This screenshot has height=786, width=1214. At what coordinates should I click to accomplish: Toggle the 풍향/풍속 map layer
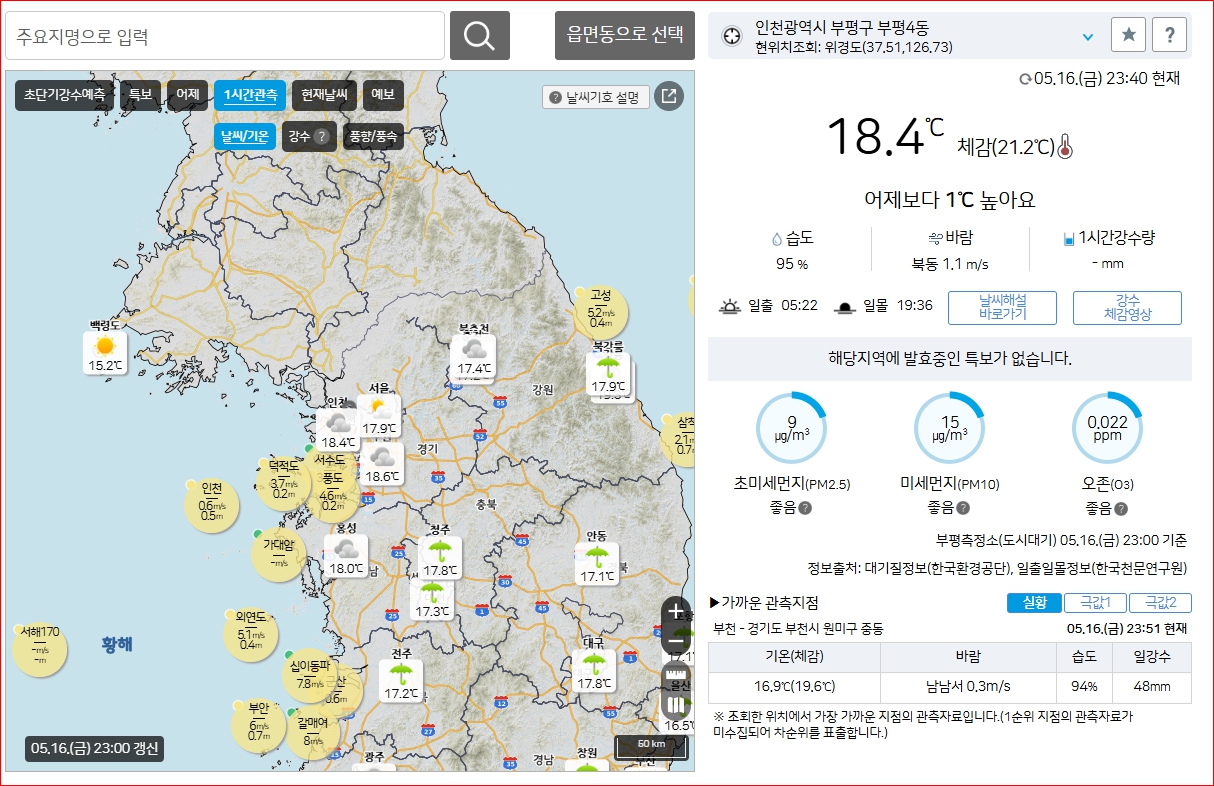(373, 137)
